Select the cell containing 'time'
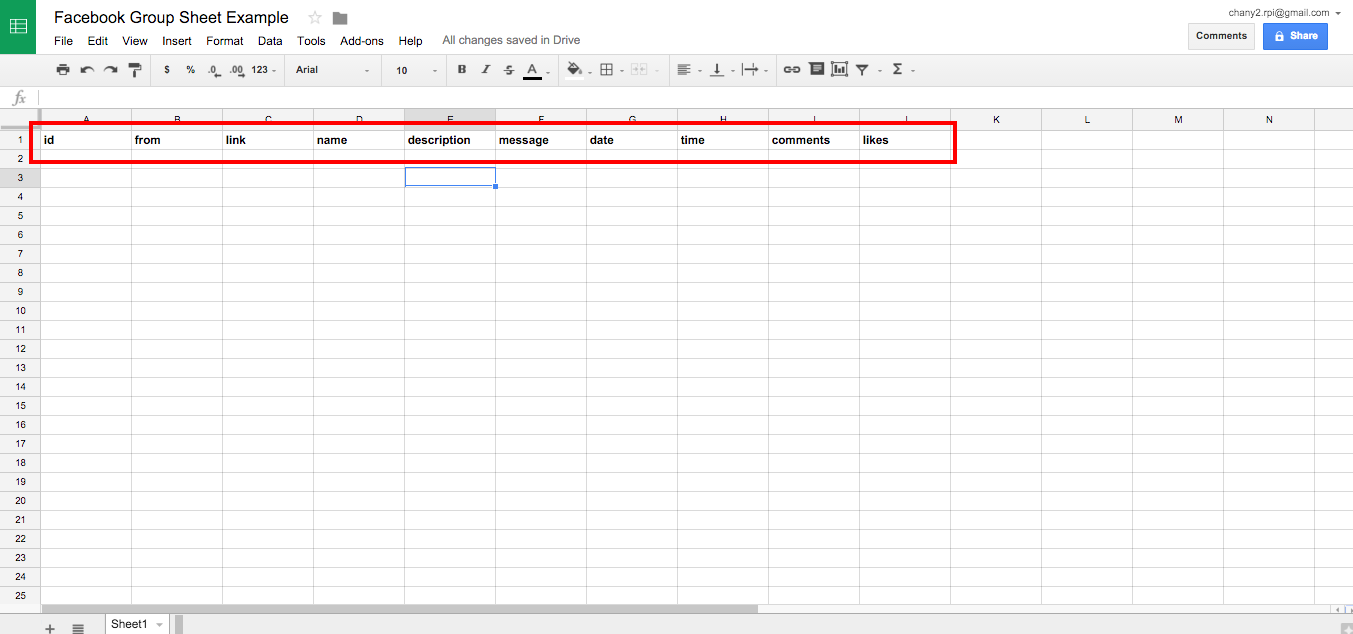Image resolution: width=1353 pixels, height=634 pixels. [723, 140]
